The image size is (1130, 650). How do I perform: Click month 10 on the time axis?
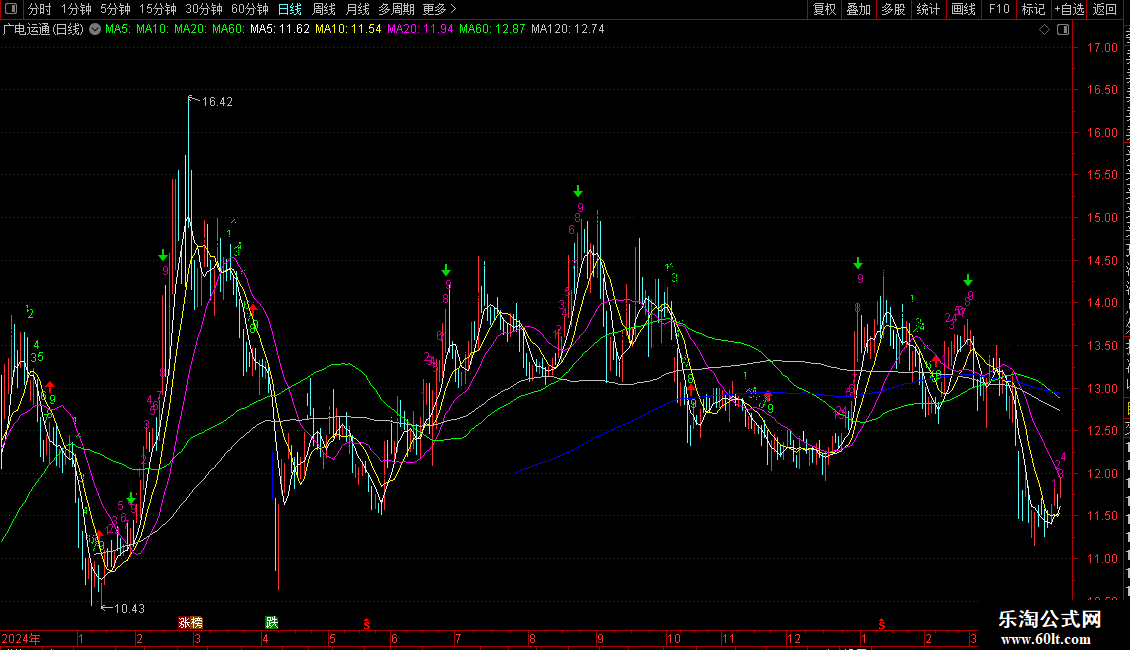coord(673,638)
